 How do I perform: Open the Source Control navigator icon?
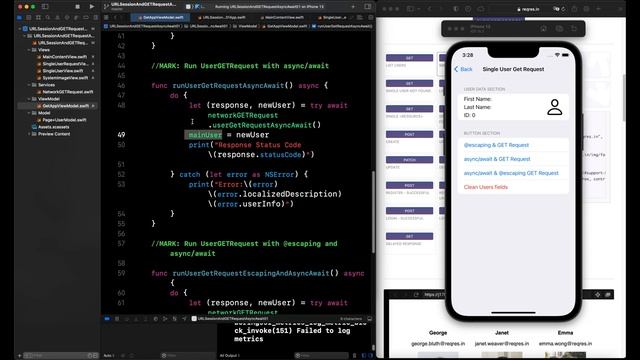coord(29,18)
